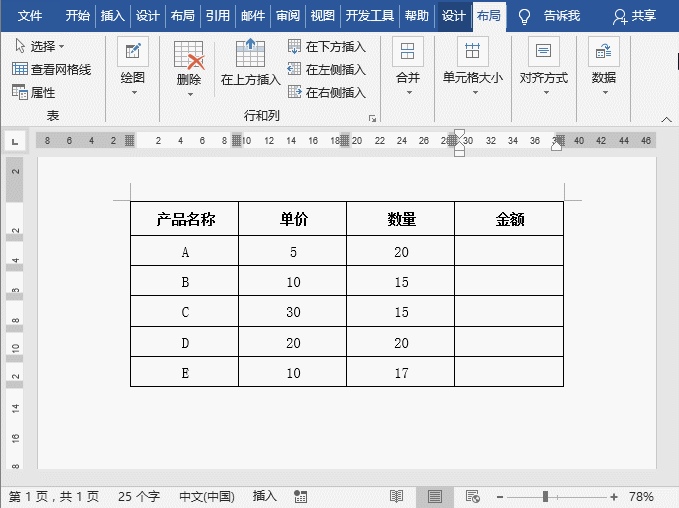Image resolution: width=679 pixels, height=508 pixels.
Task: Click the 数据 data icon
Action: (604, 52)
